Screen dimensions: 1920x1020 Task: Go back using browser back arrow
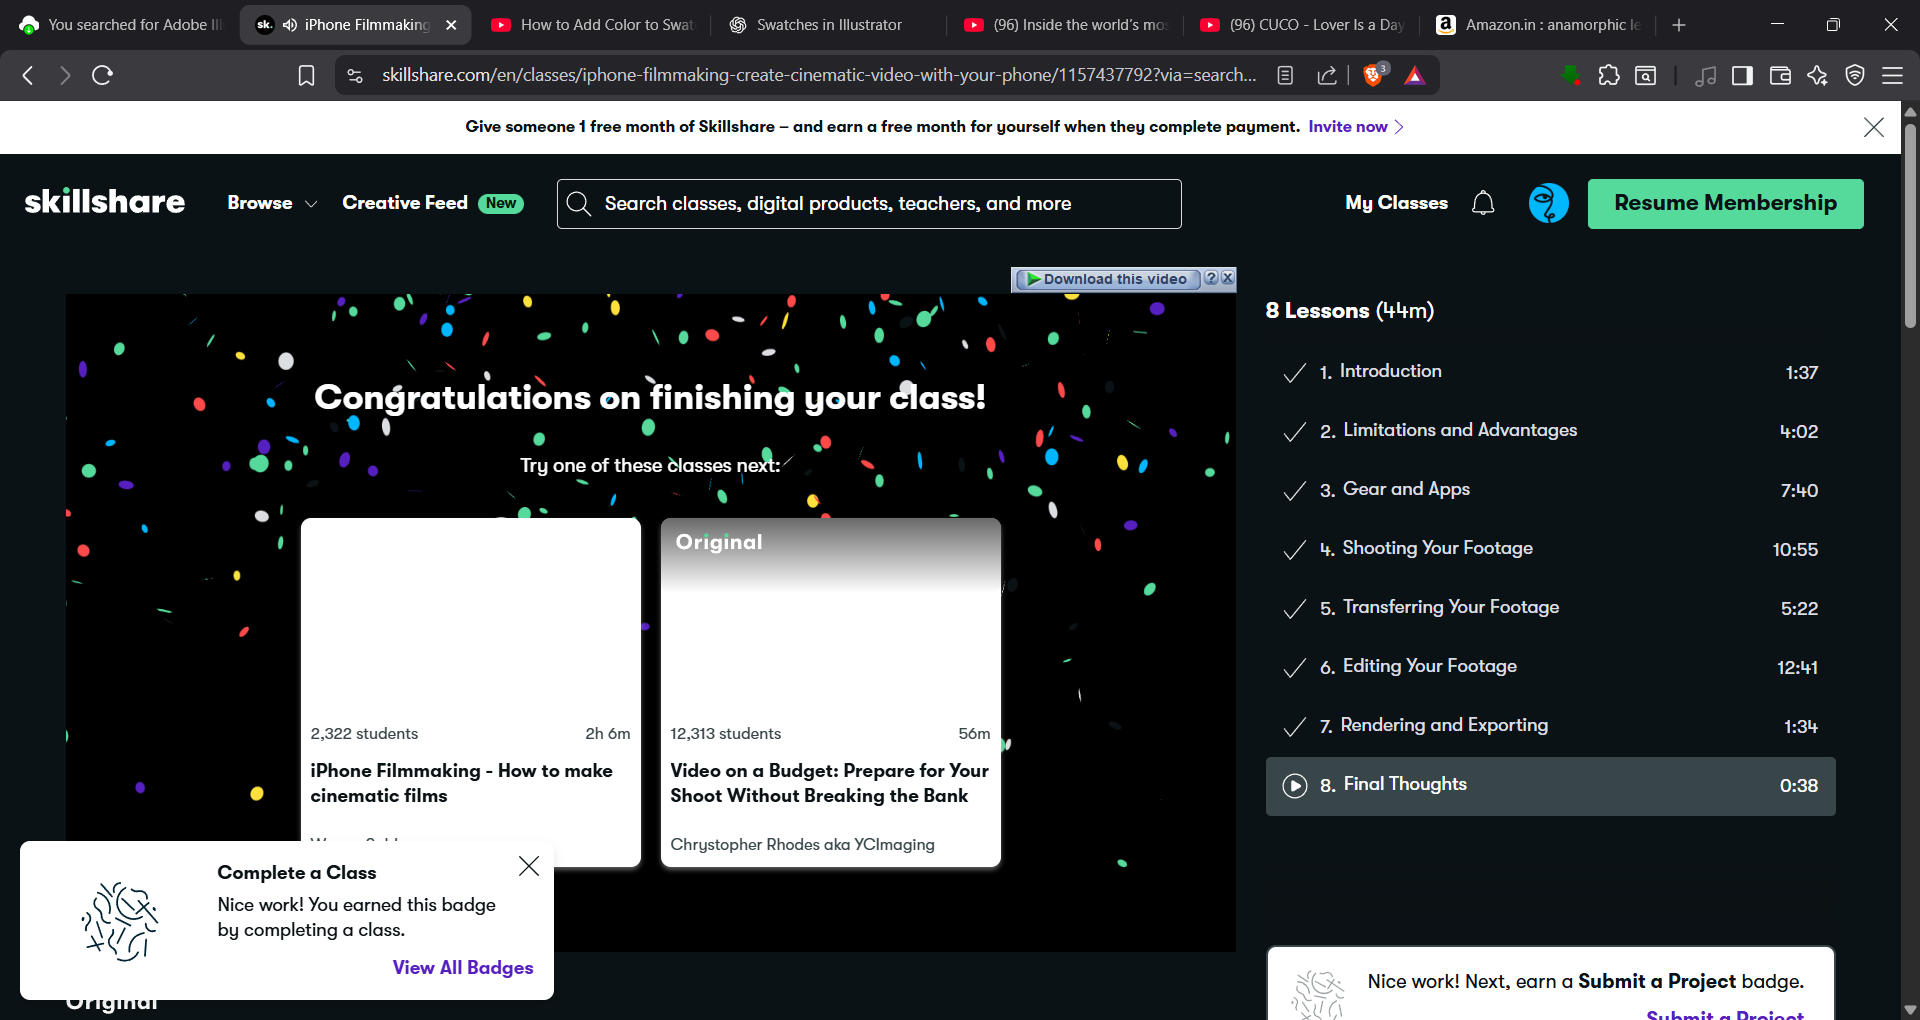28,75
